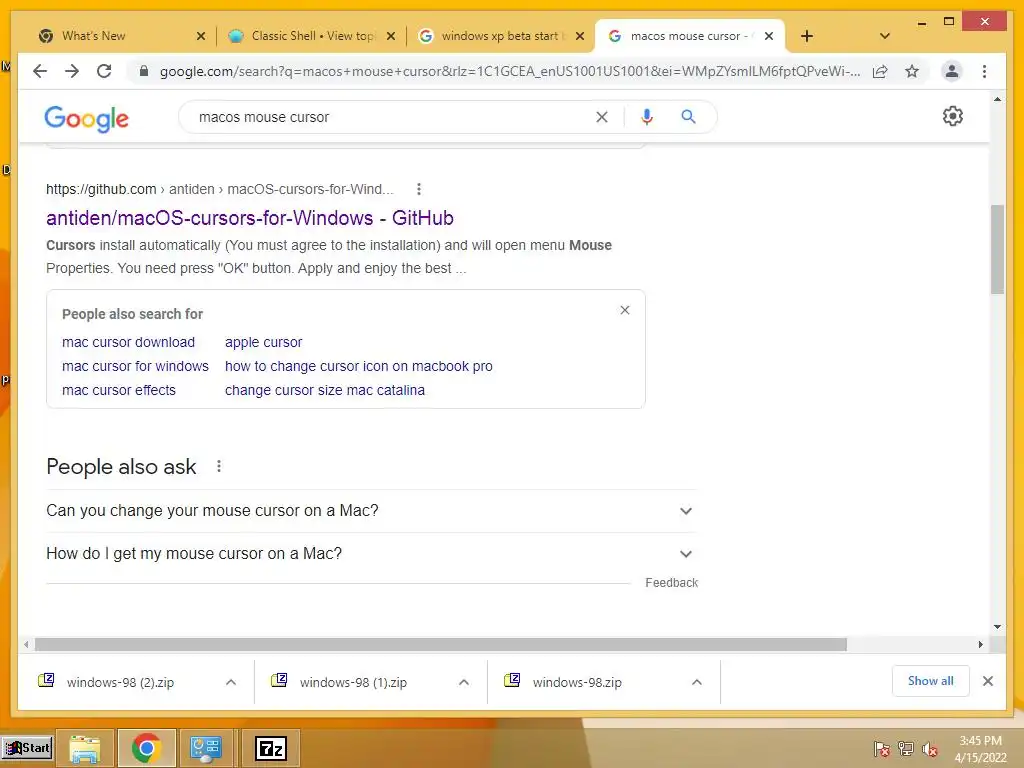Open options for windows-98 (2).zip download

(x=231, y=682)
